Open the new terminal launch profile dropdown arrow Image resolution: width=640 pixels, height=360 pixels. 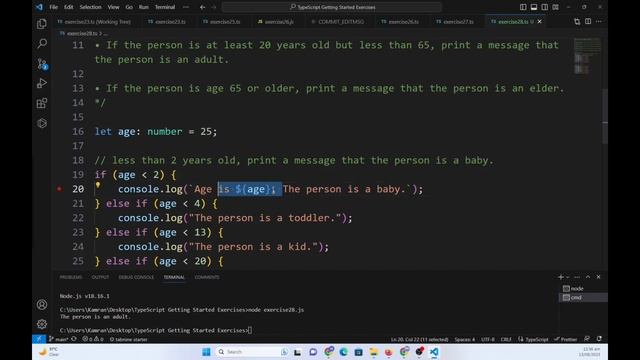(x=567, y=277)
